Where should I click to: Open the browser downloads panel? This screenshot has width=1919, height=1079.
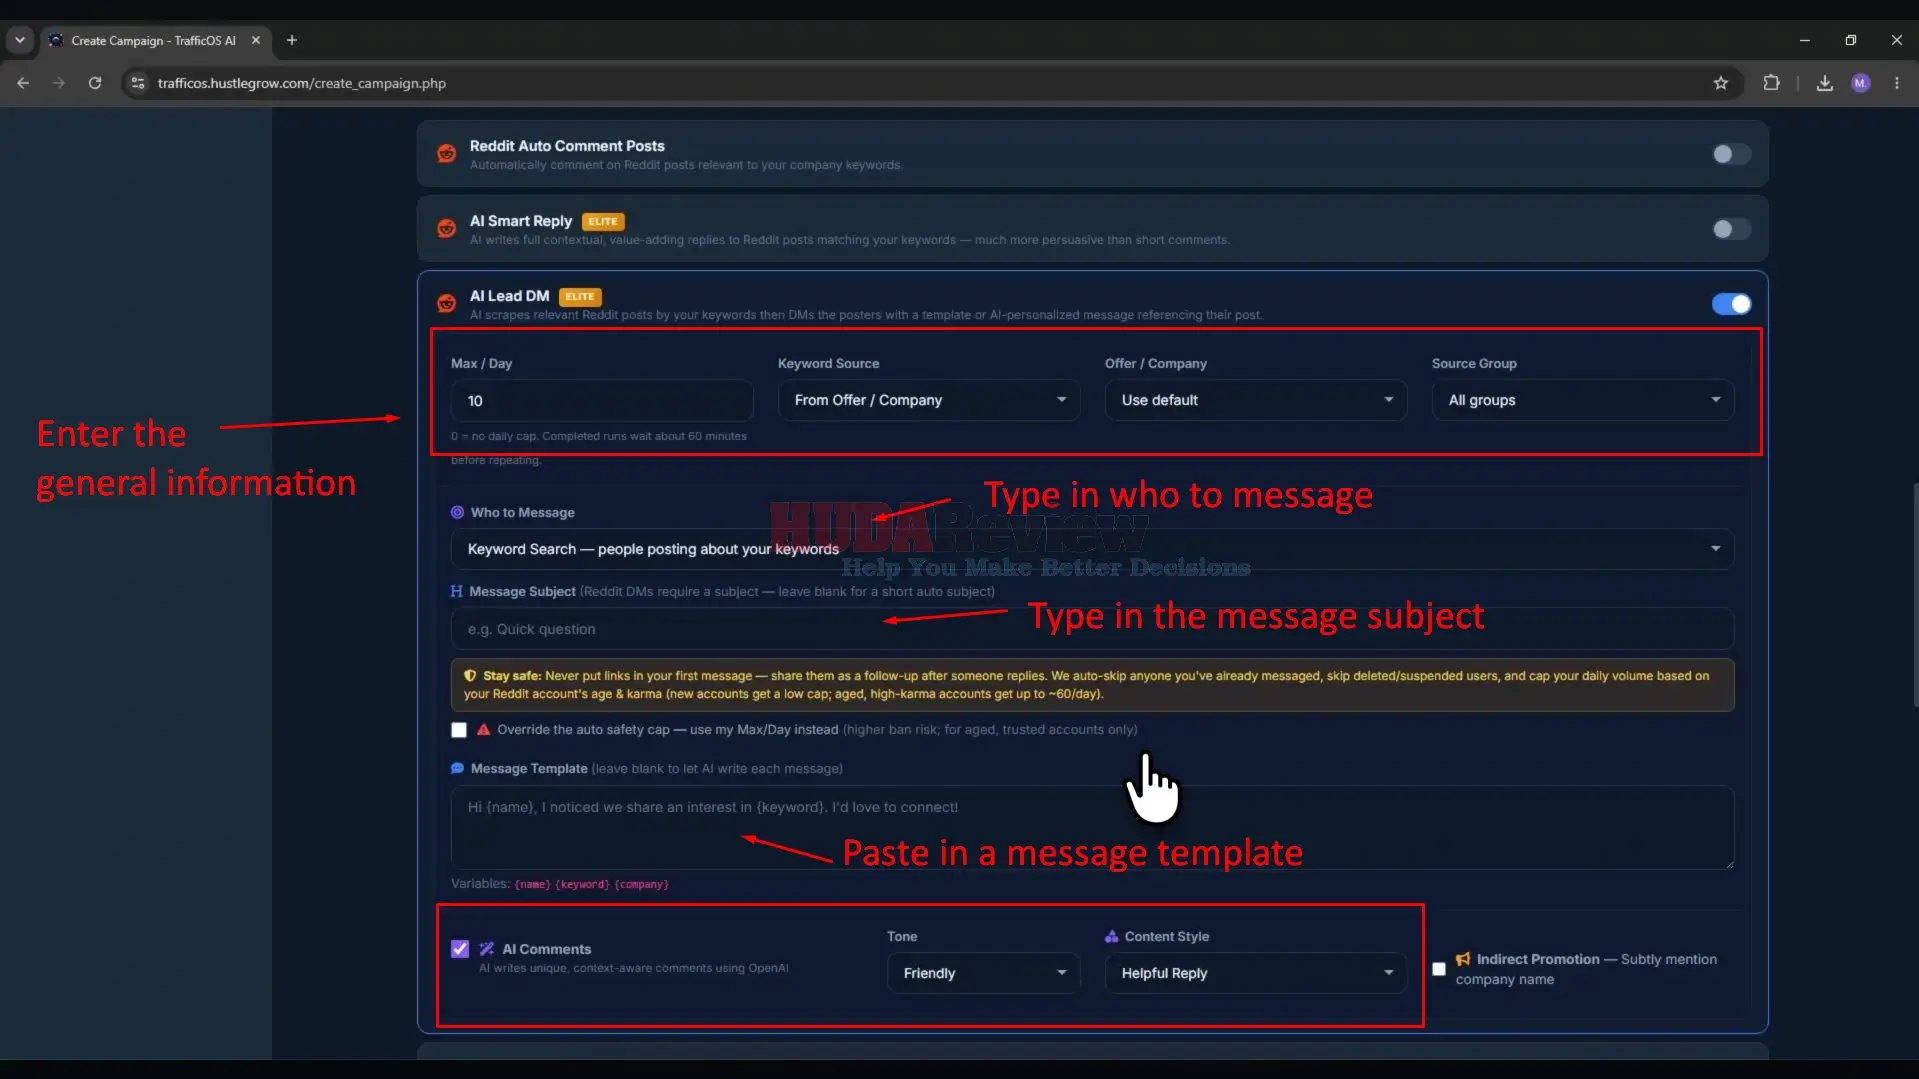pyautogui.click(x=1825, y=83)
